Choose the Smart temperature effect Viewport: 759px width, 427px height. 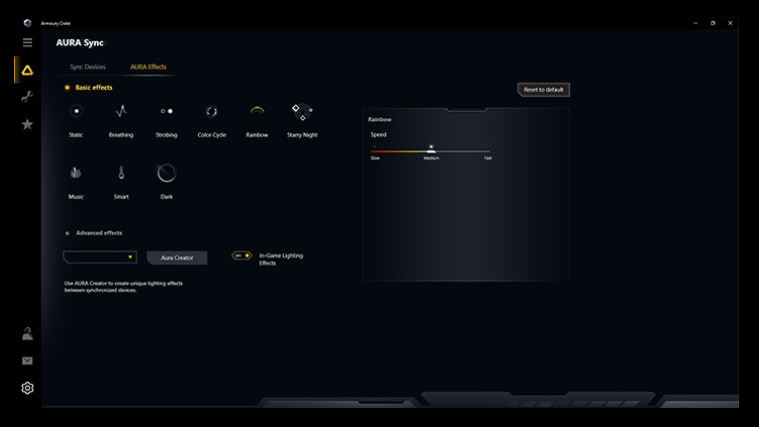tap(121, 173)
